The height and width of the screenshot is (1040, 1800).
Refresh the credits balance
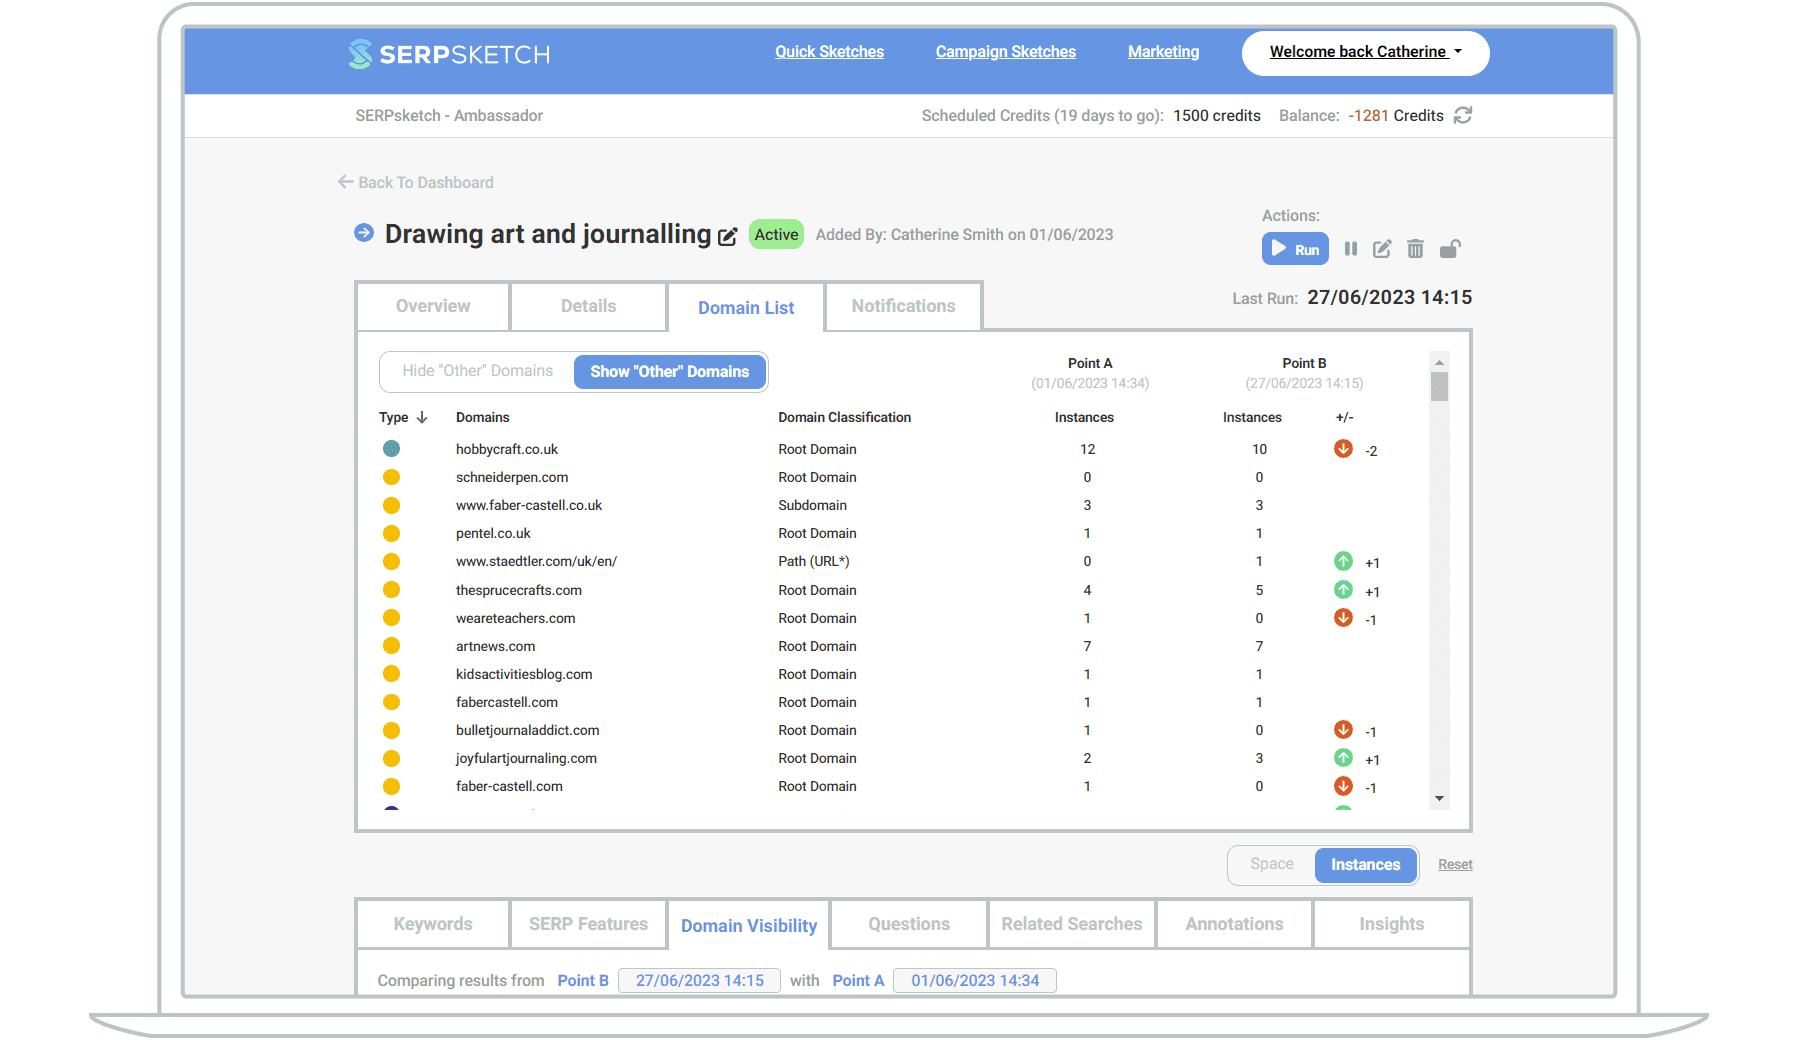[1463, 115]
